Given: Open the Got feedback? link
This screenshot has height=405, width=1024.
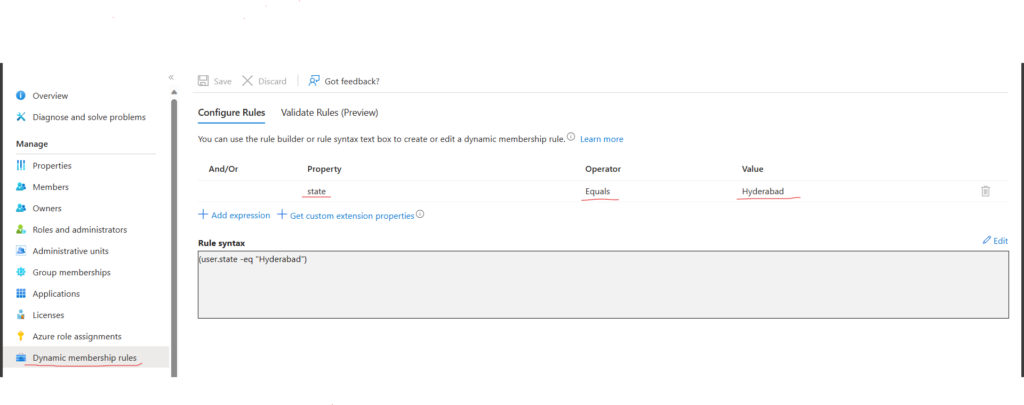Looking at the screenshot, I should coord(344,81).
